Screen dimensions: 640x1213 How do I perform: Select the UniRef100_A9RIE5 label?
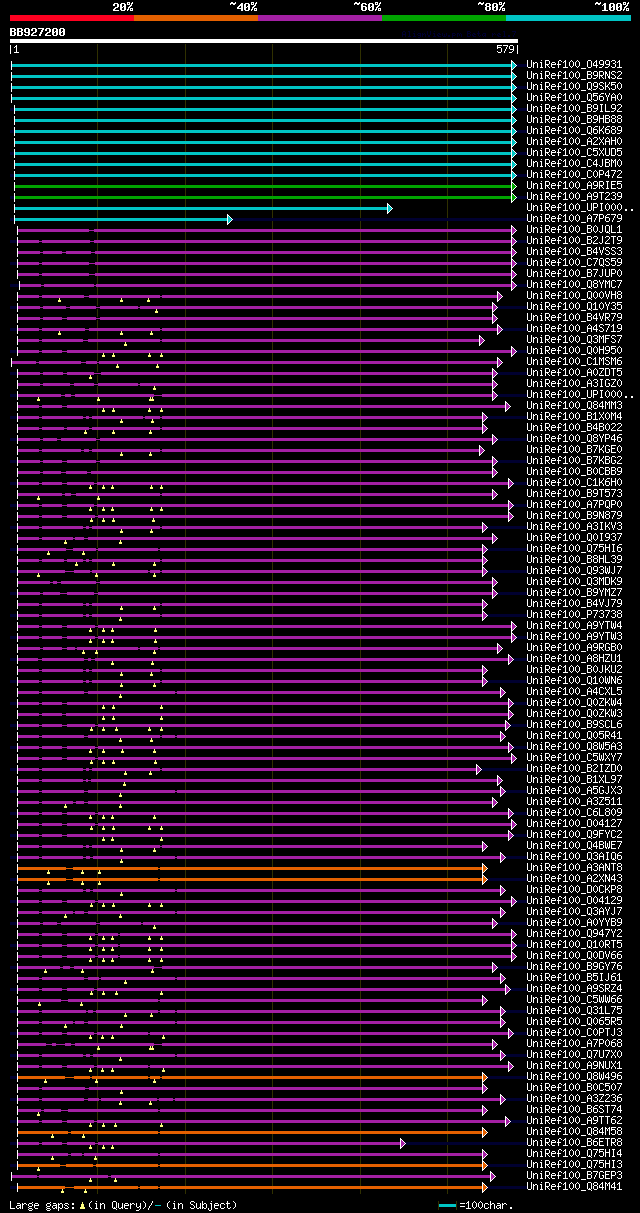coord(574,185)
